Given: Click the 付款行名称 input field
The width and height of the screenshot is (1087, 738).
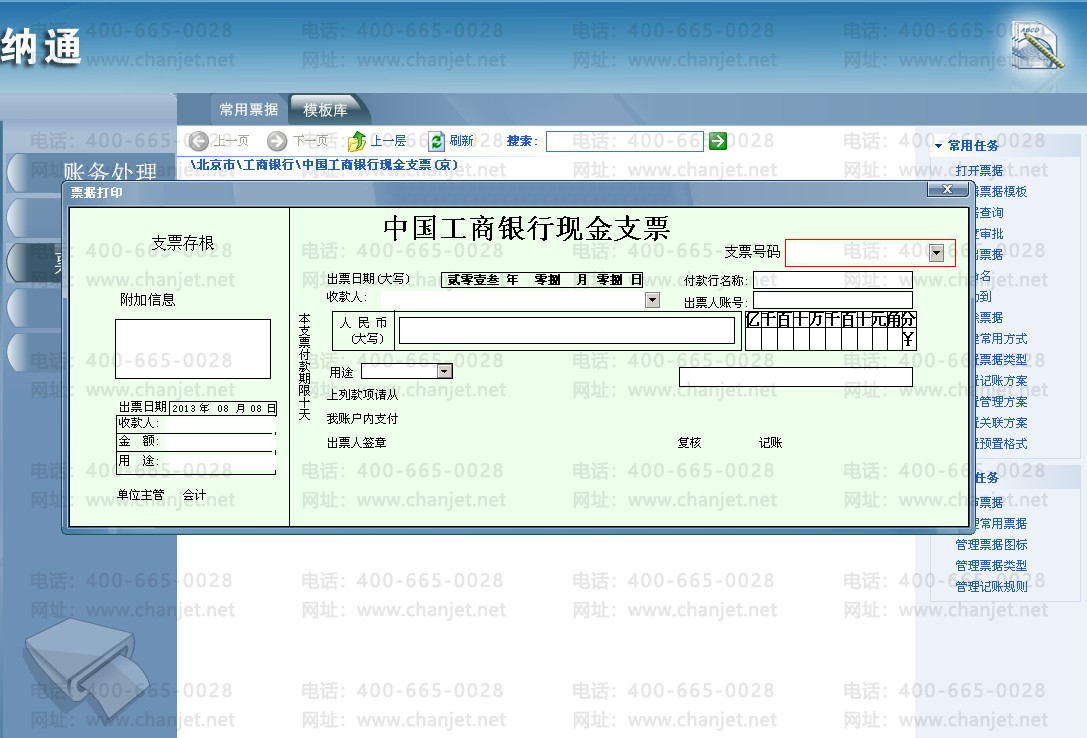Looking at the screenshot, I should coord(833,280).
